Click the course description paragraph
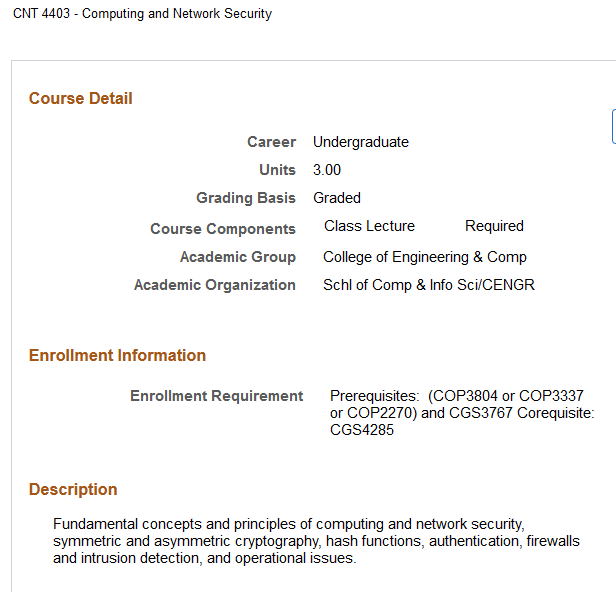 click(316, 541)
